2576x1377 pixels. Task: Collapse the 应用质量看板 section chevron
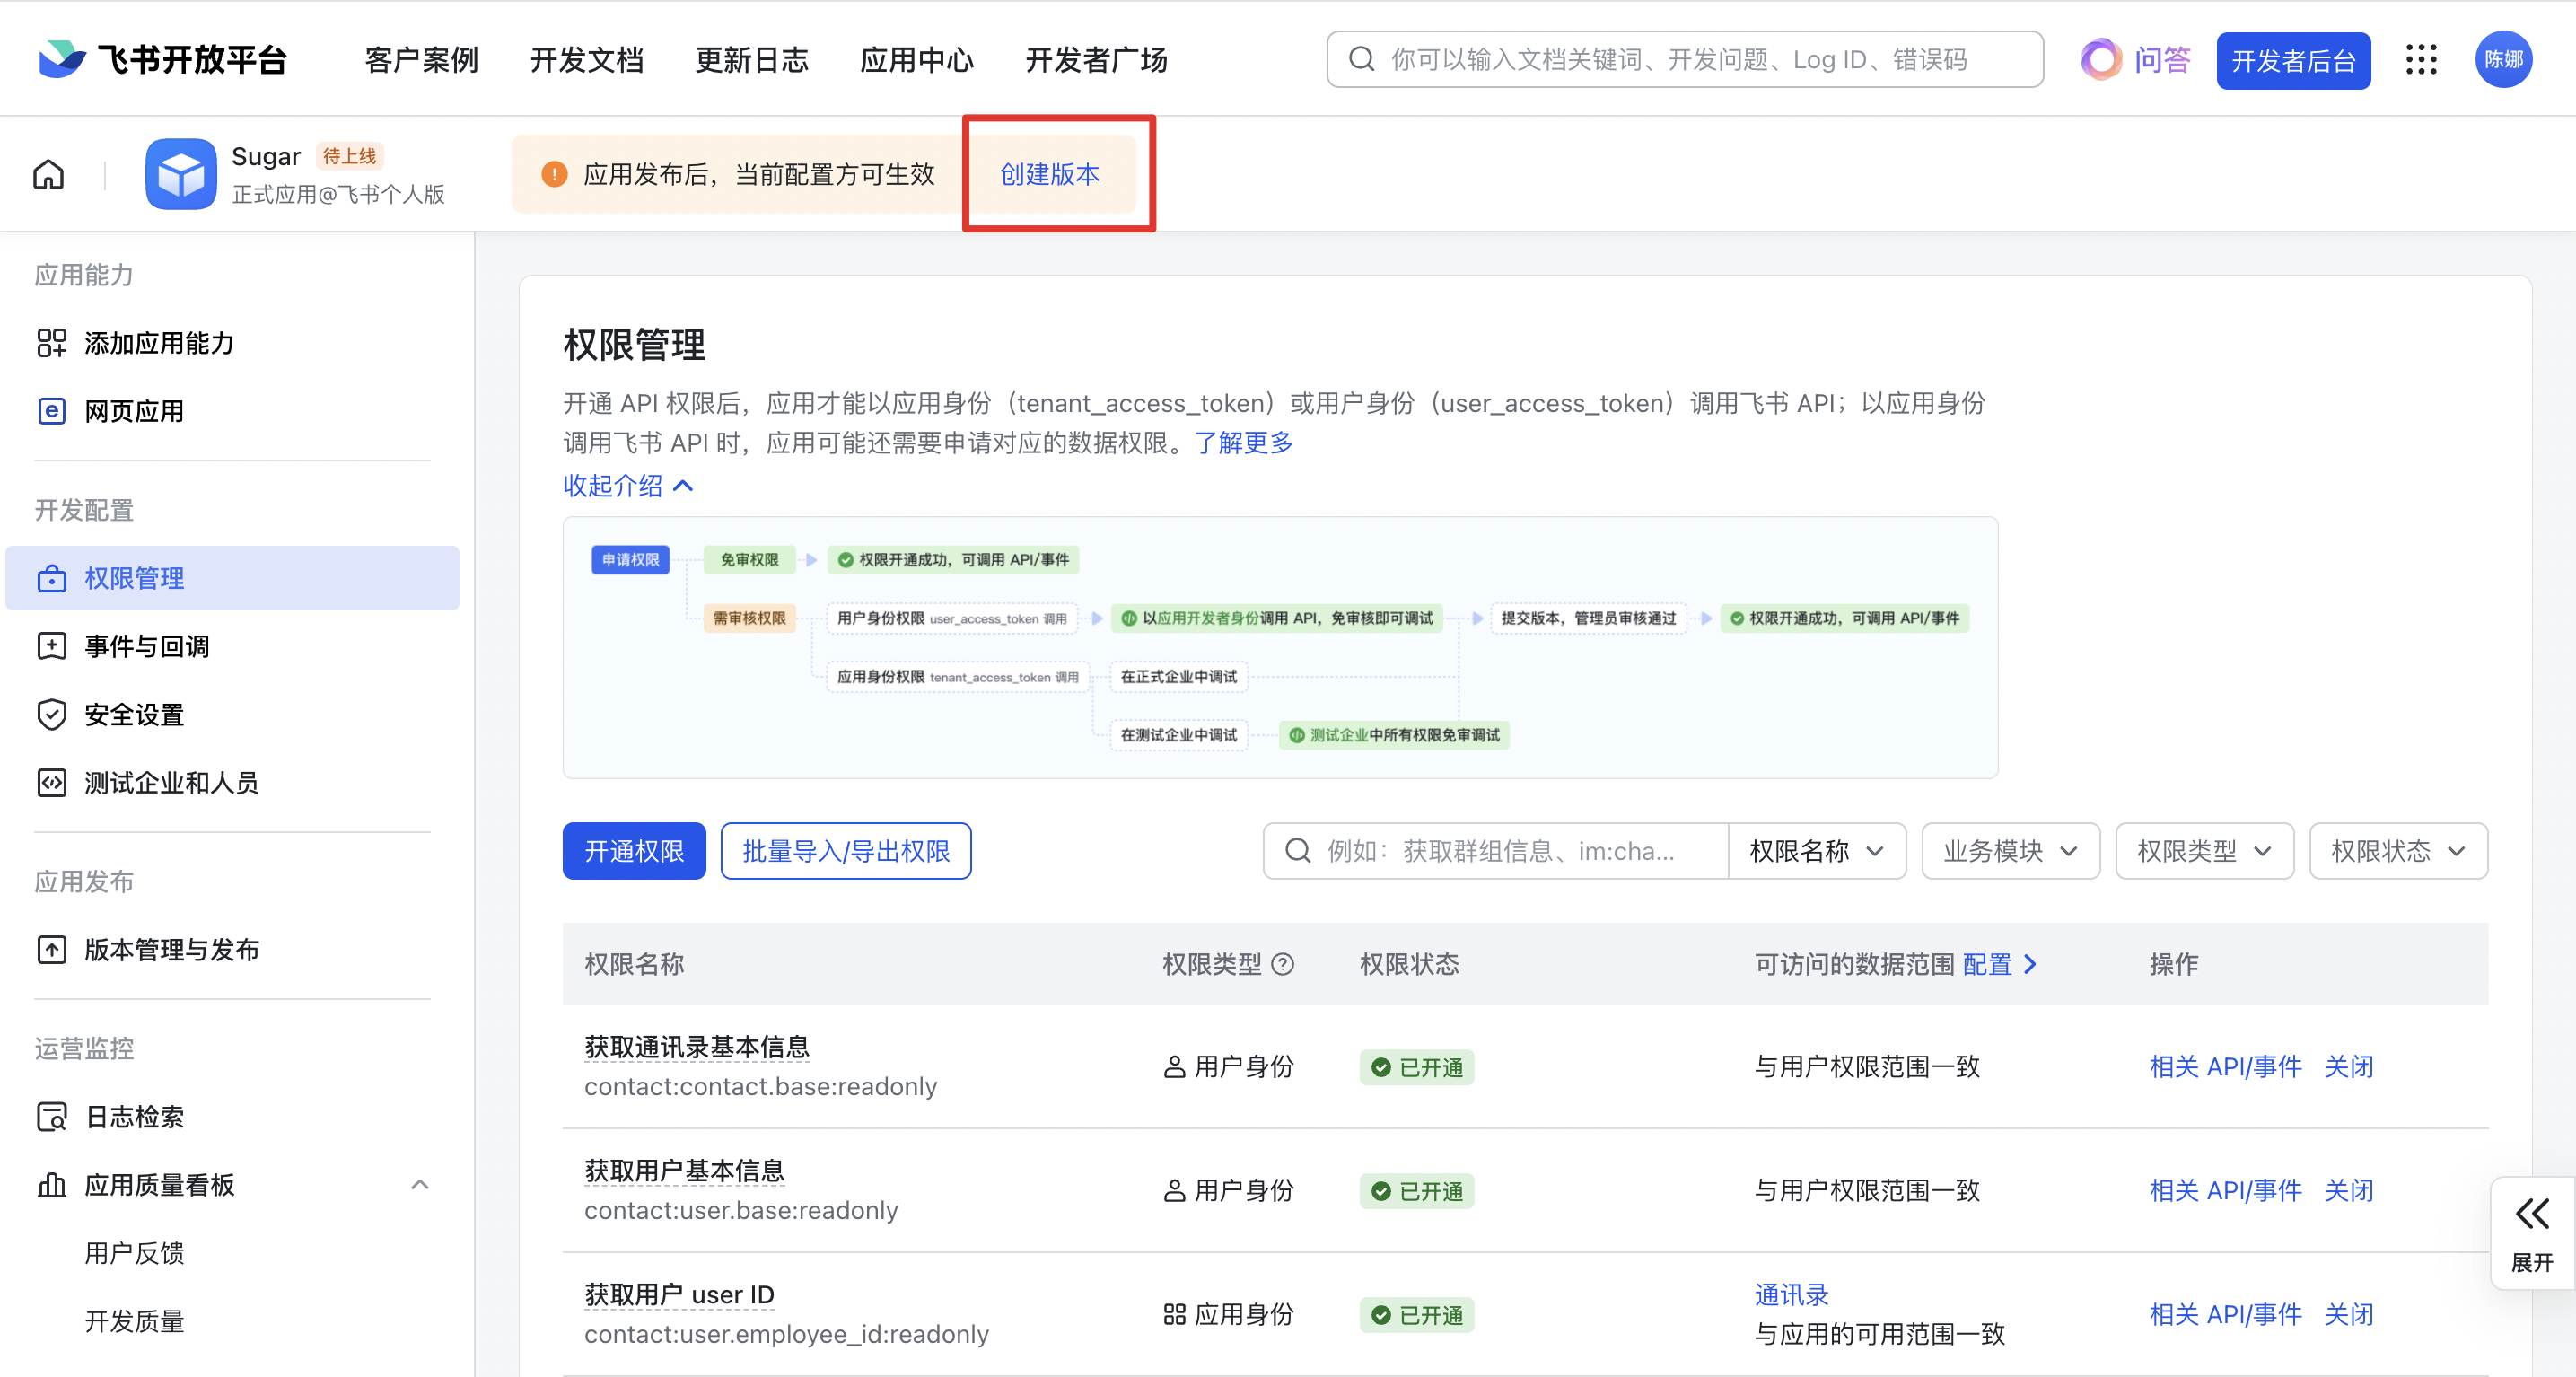pyautogui.click(x=420, y=1185)
